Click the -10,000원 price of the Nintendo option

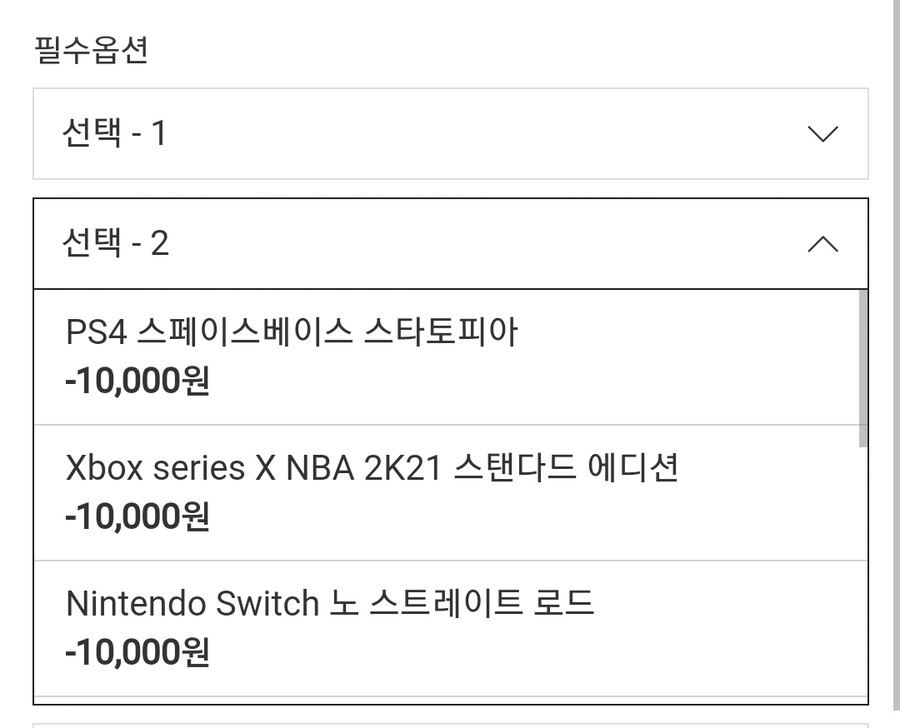tap(138, 651)
